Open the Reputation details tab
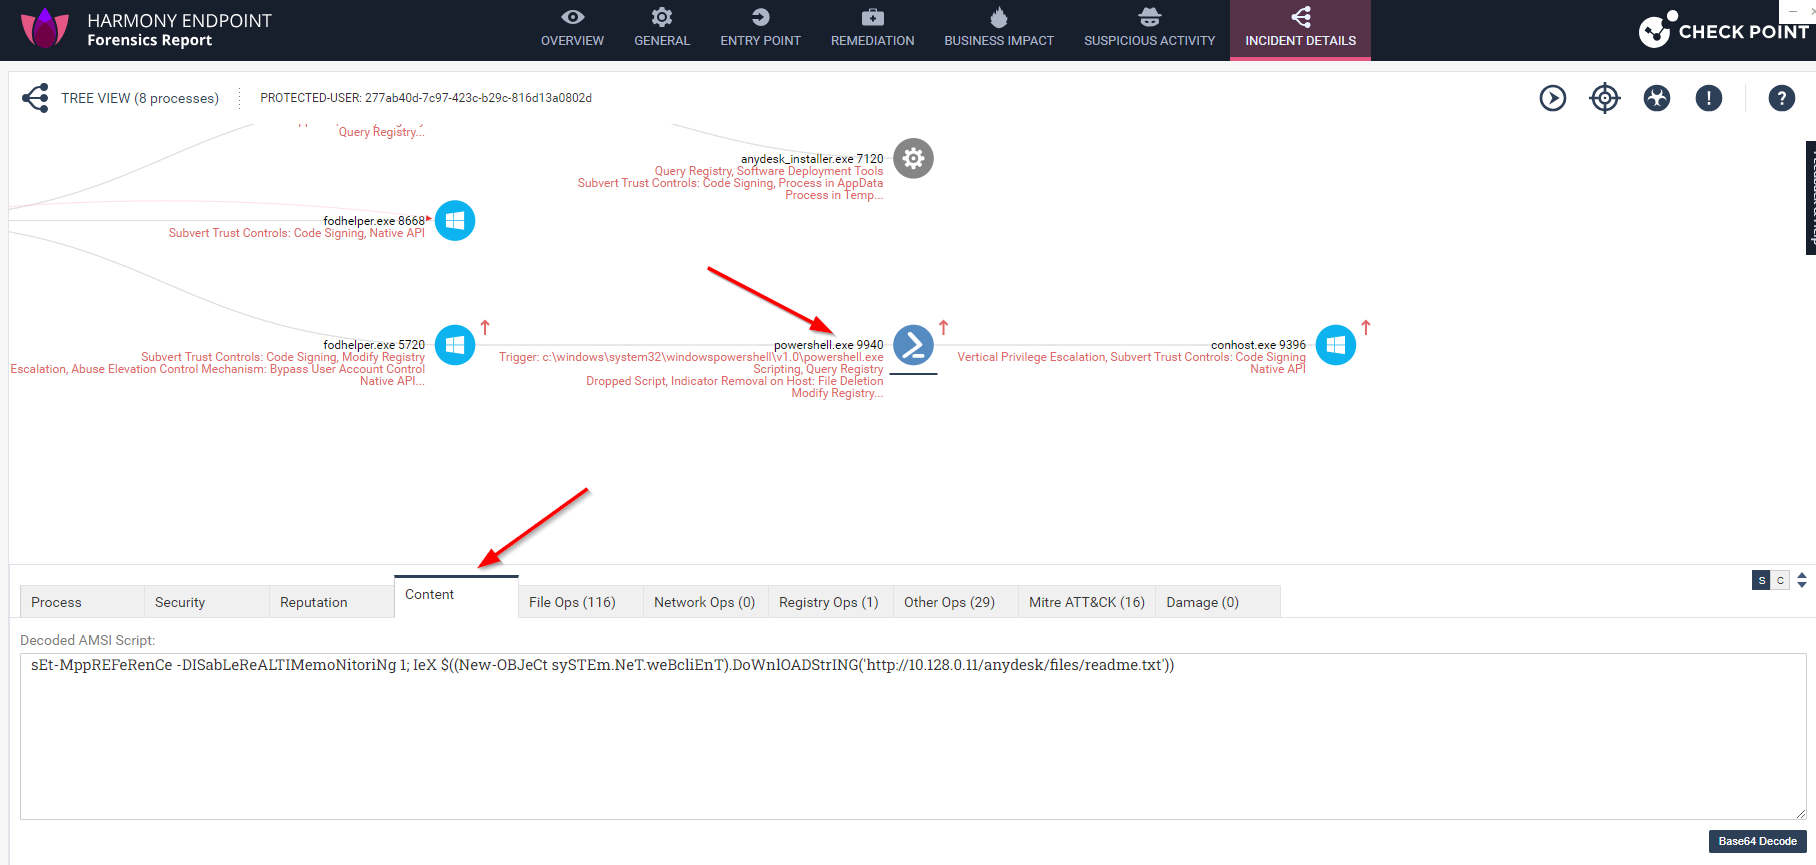 point(331,602)
